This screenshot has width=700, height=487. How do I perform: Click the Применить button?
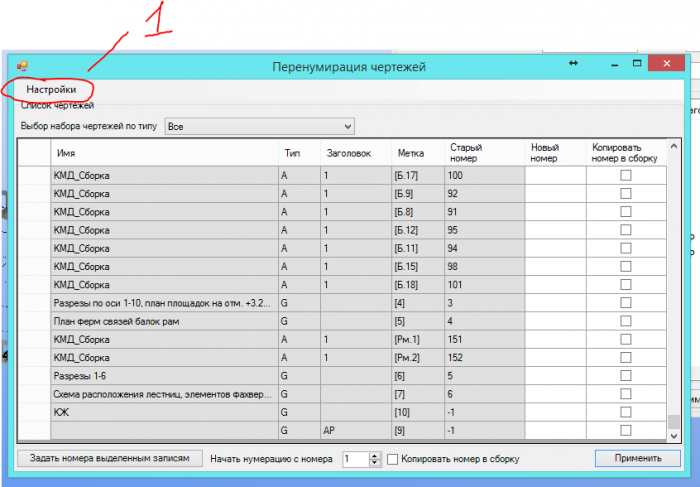[638, 458]
